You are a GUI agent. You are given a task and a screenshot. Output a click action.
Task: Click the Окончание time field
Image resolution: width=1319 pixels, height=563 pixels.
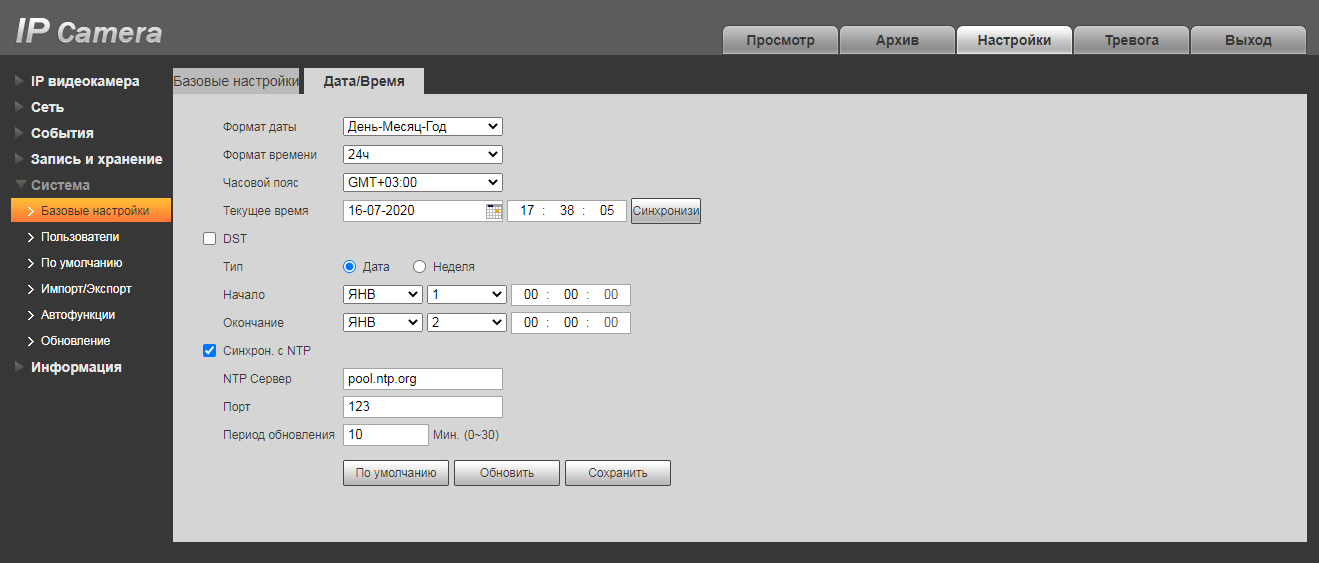pos(571,323)
